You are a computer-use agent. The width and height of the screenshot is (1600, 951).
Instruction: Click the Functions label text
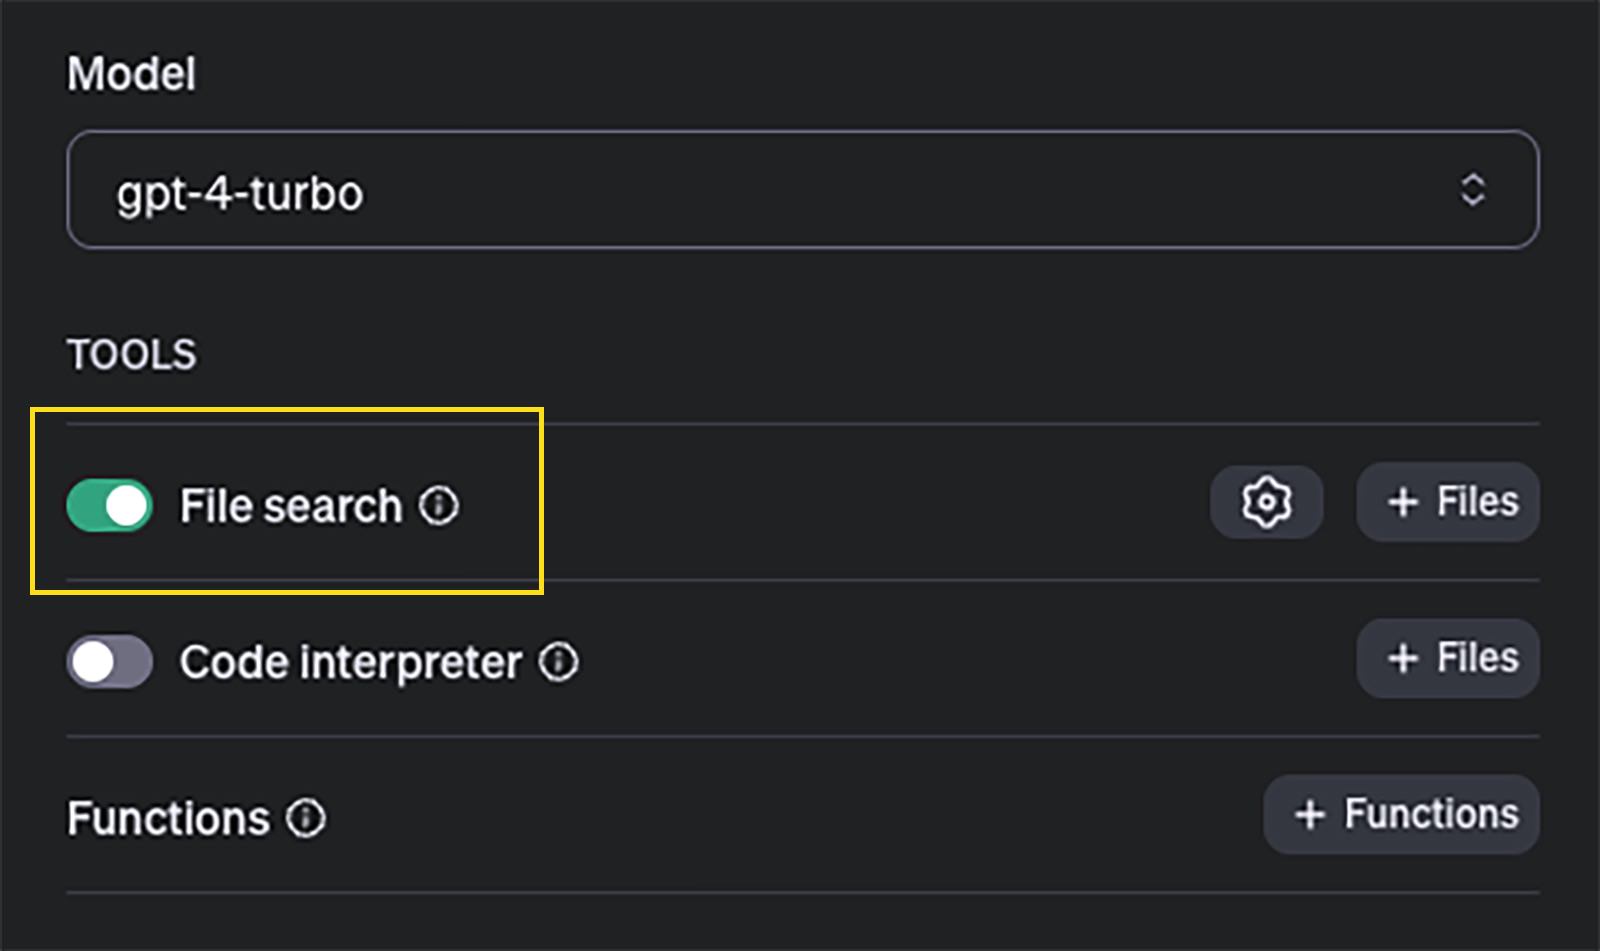point(169,818)
